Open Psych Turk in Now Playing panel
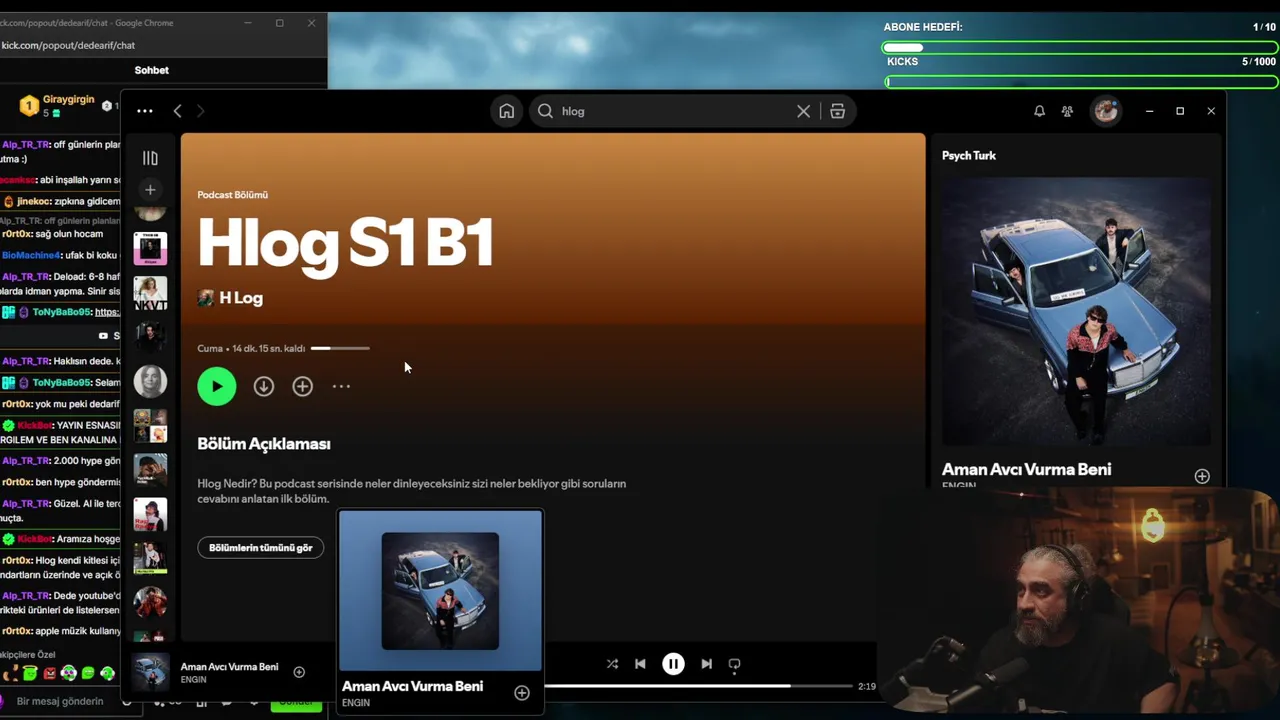1280x720 pixels. pyautogui.click(x=969, y=156)
